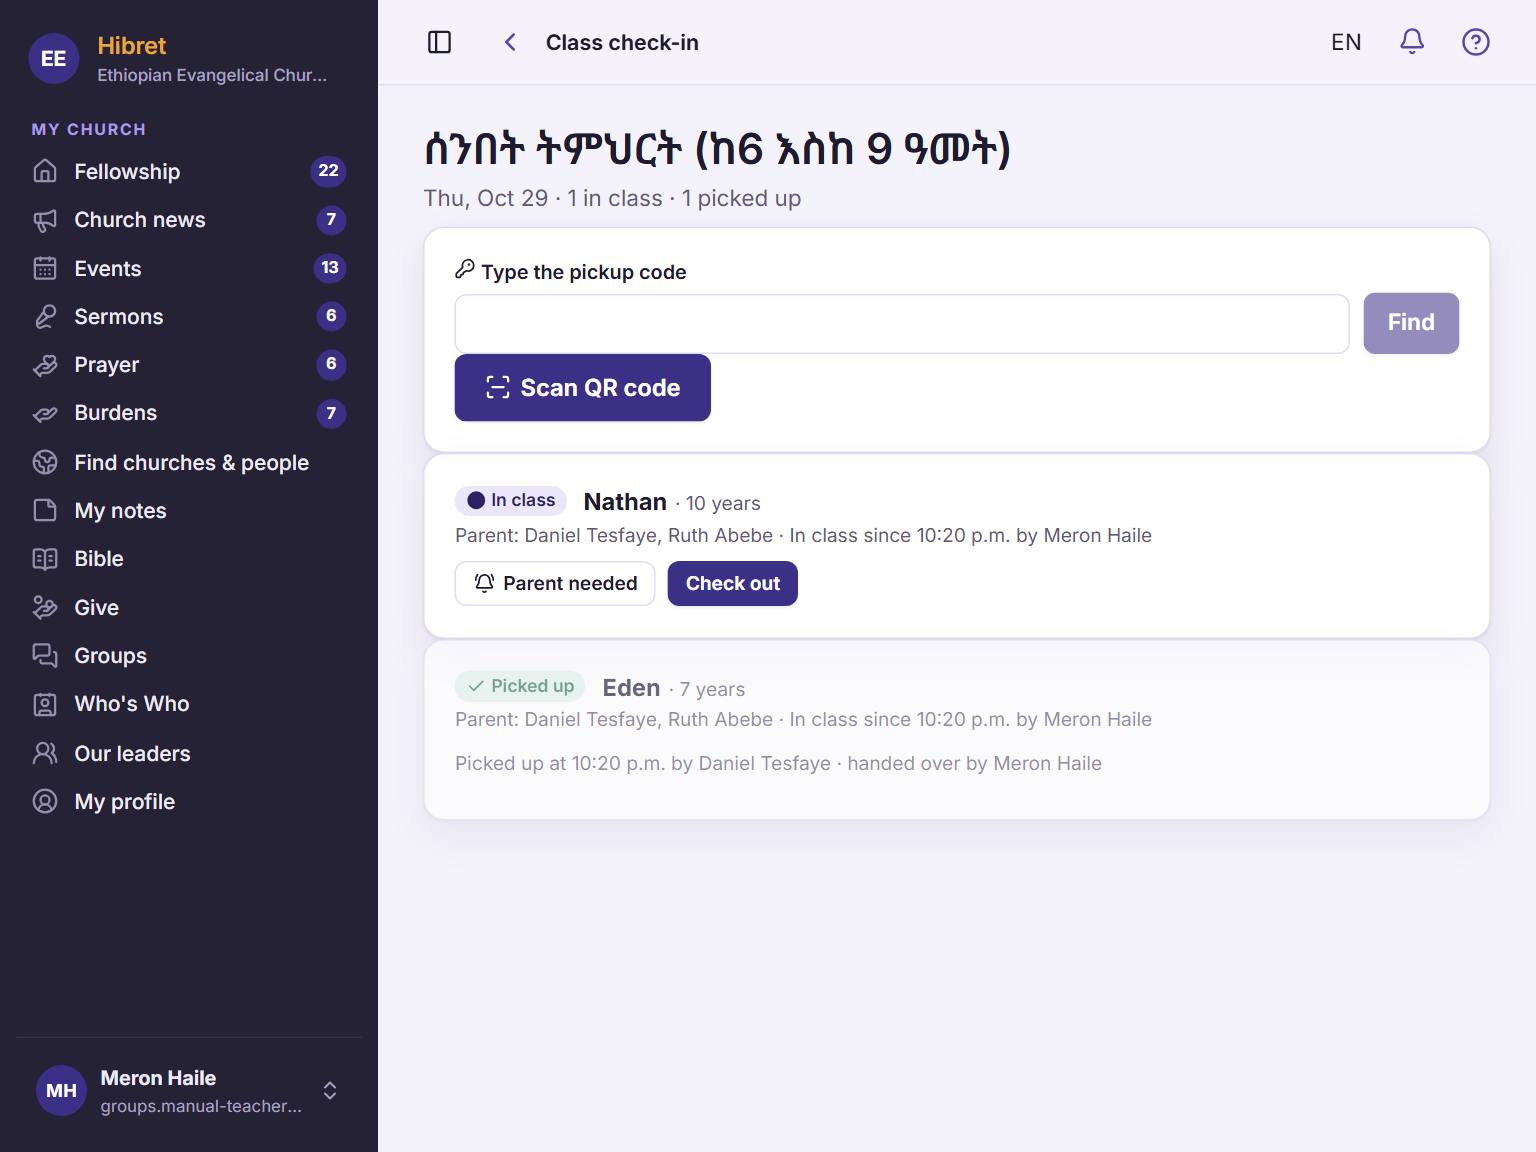Click the name Eden in the card

tap(631, 688)
